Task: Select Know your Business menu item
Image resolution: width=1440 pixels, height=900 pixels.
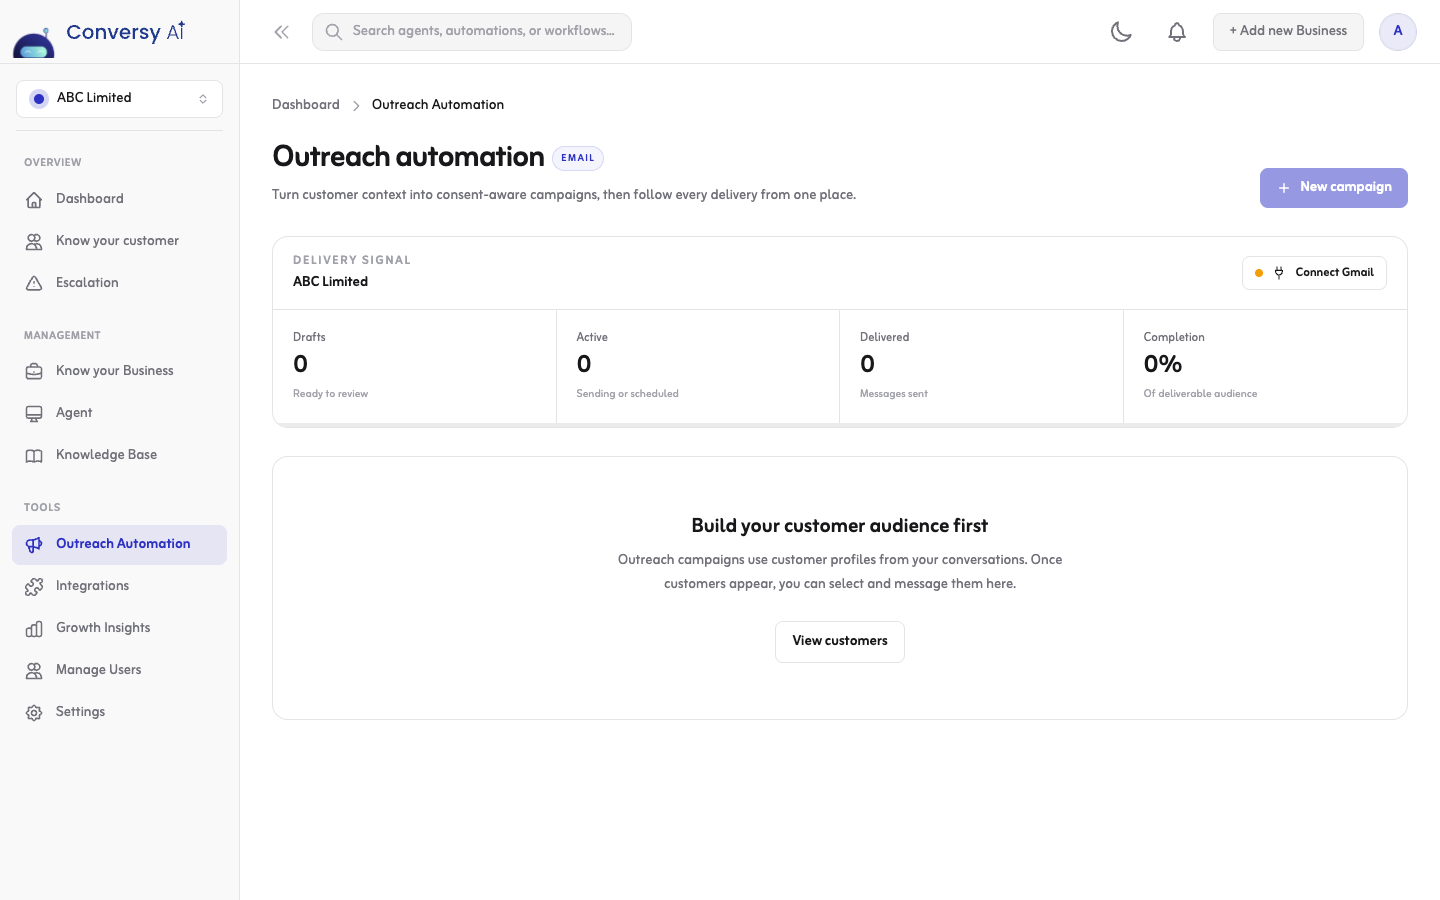Action: [x=119, y=371]
